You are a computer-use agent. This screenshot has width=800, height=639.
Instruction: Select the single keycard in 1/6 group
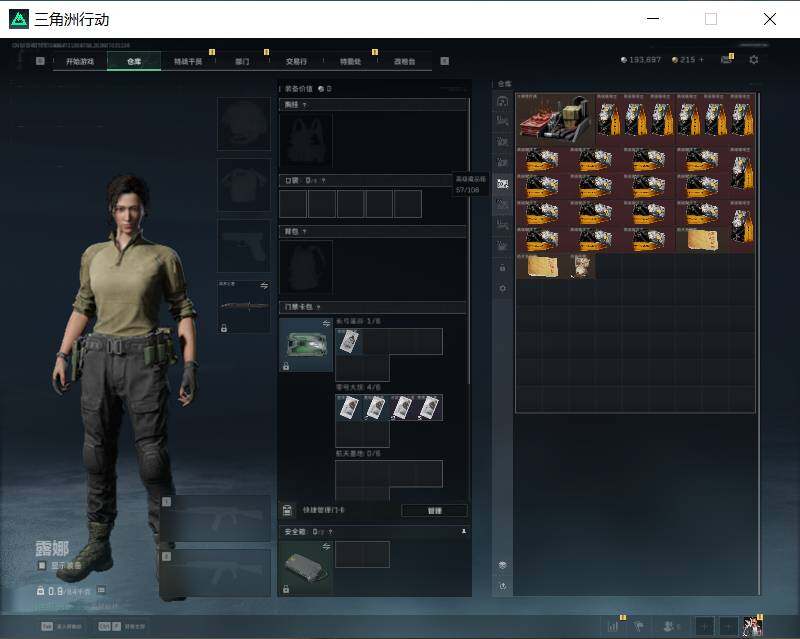pyautogui.click(x=349, y=341)
